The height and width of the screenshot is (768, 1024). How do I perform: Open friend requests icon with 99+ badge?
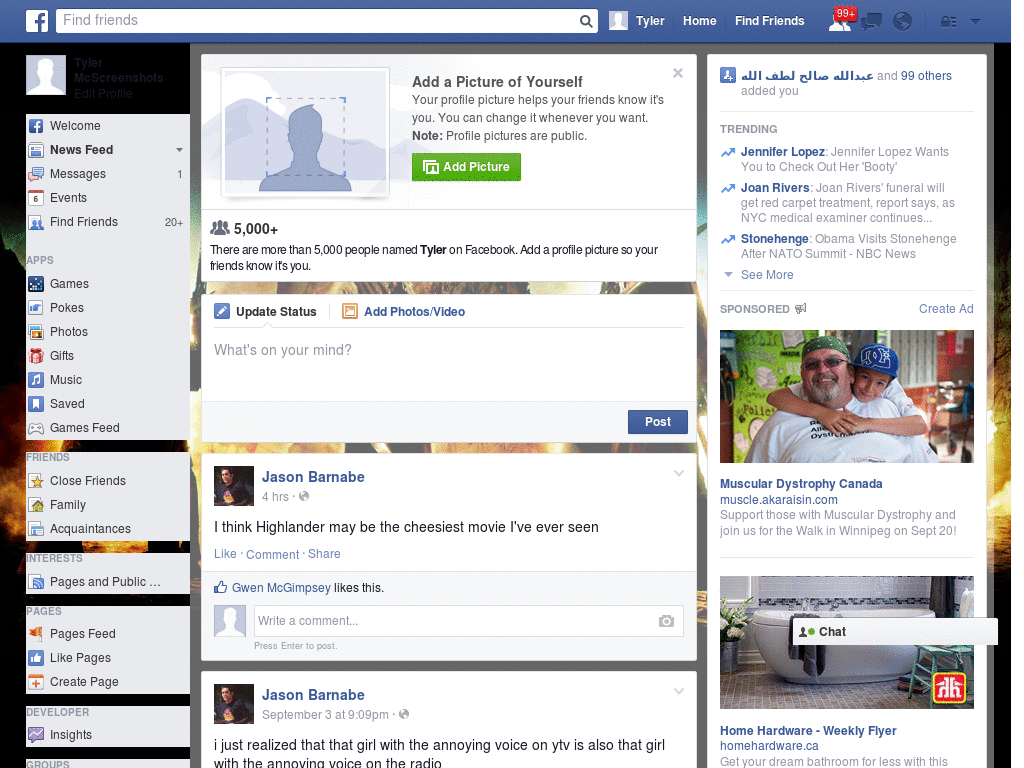pyautogui.click(x=841, y=20)
